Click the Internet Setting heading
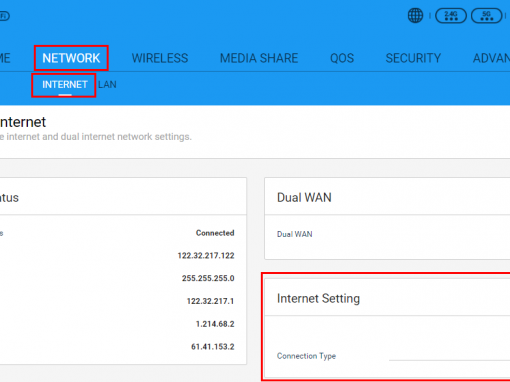Screen dimensions: 510x382 tap(318, 298)
